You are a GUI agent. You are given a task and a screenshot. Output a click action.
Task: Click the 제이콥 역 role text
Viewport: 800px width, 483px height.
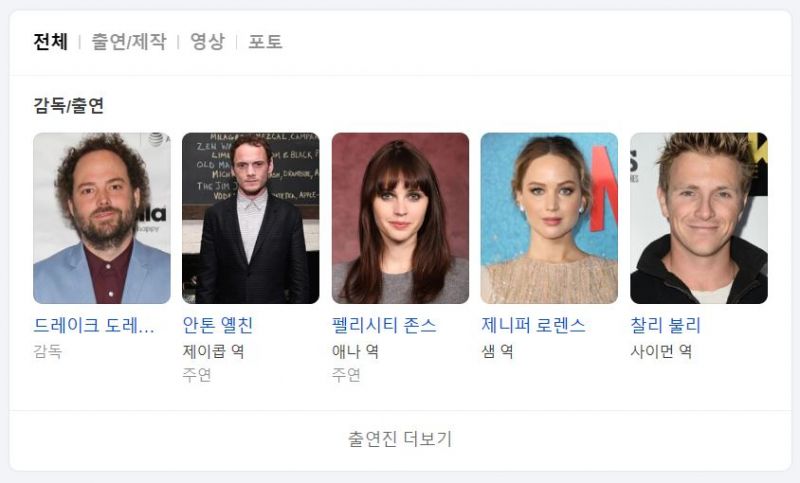[213, 351]
